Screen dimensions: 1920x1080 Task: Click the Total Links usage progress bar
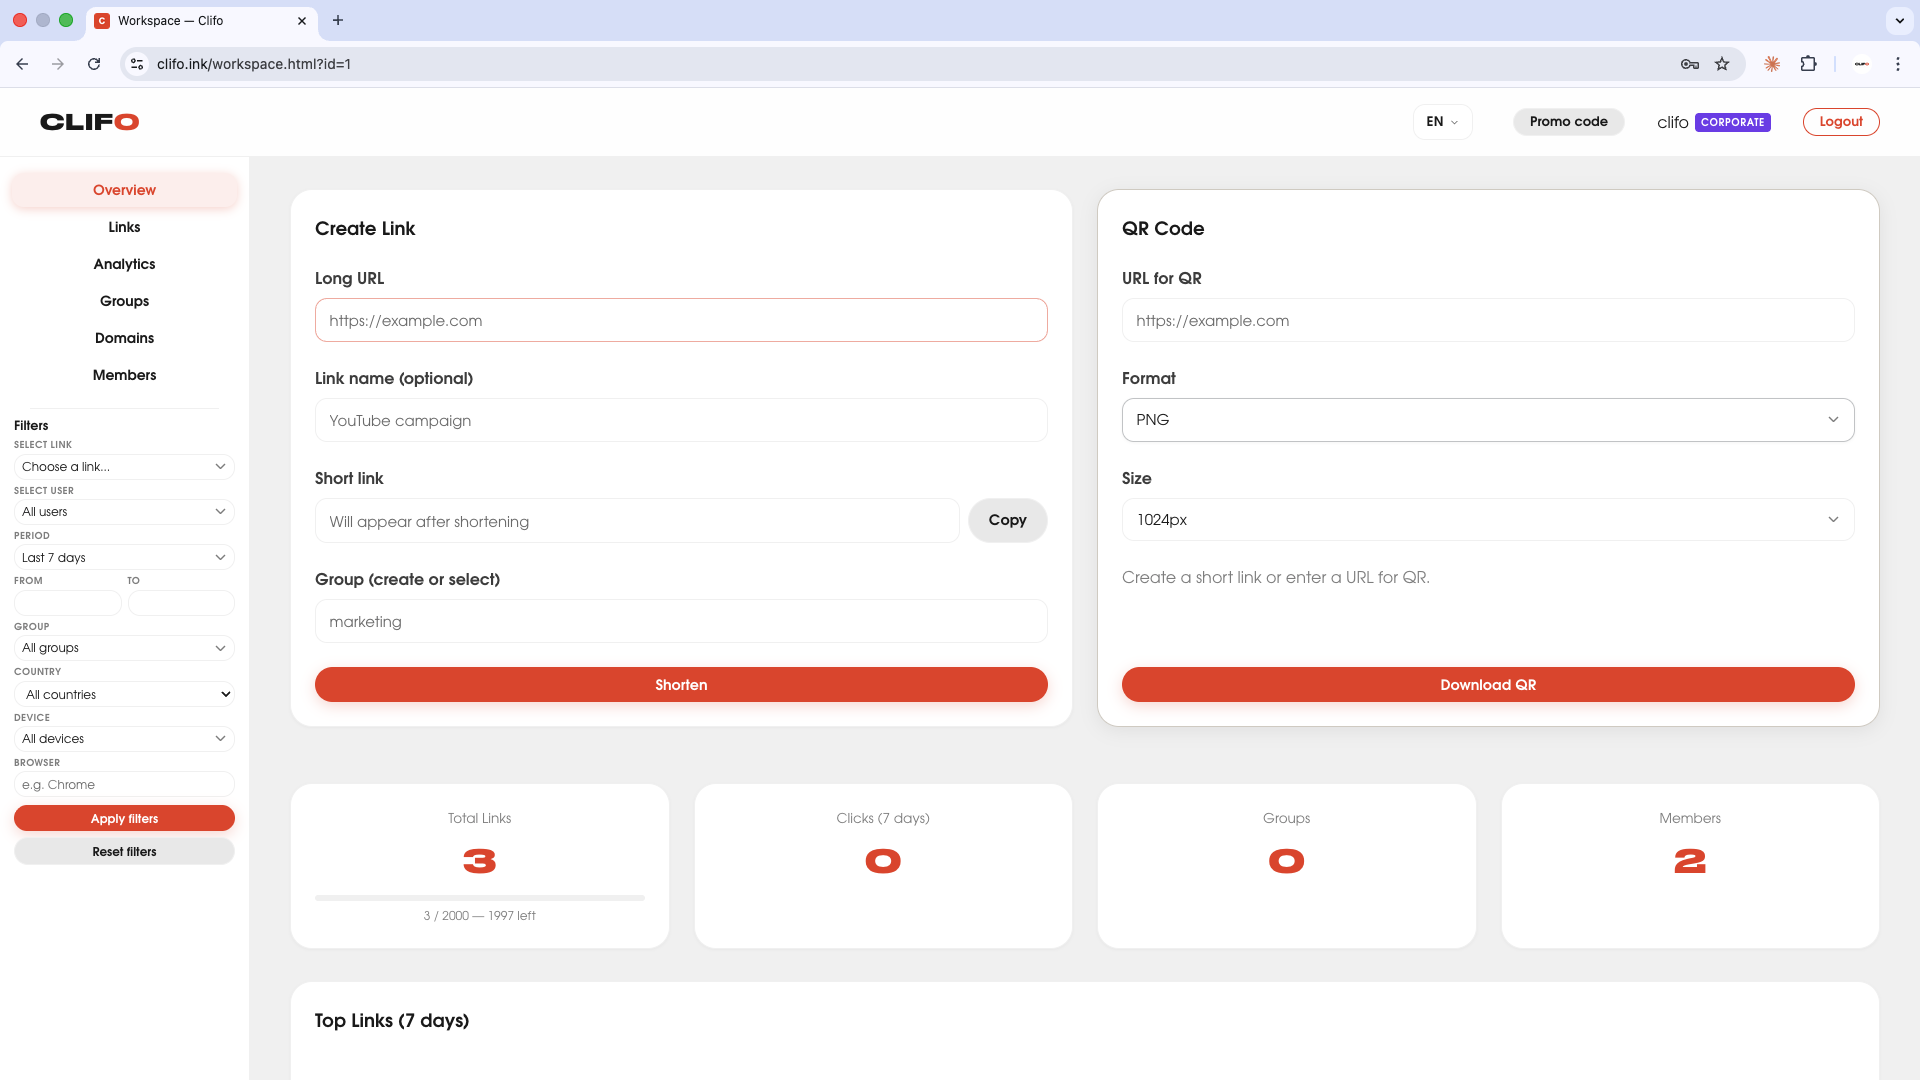[479, 898]
